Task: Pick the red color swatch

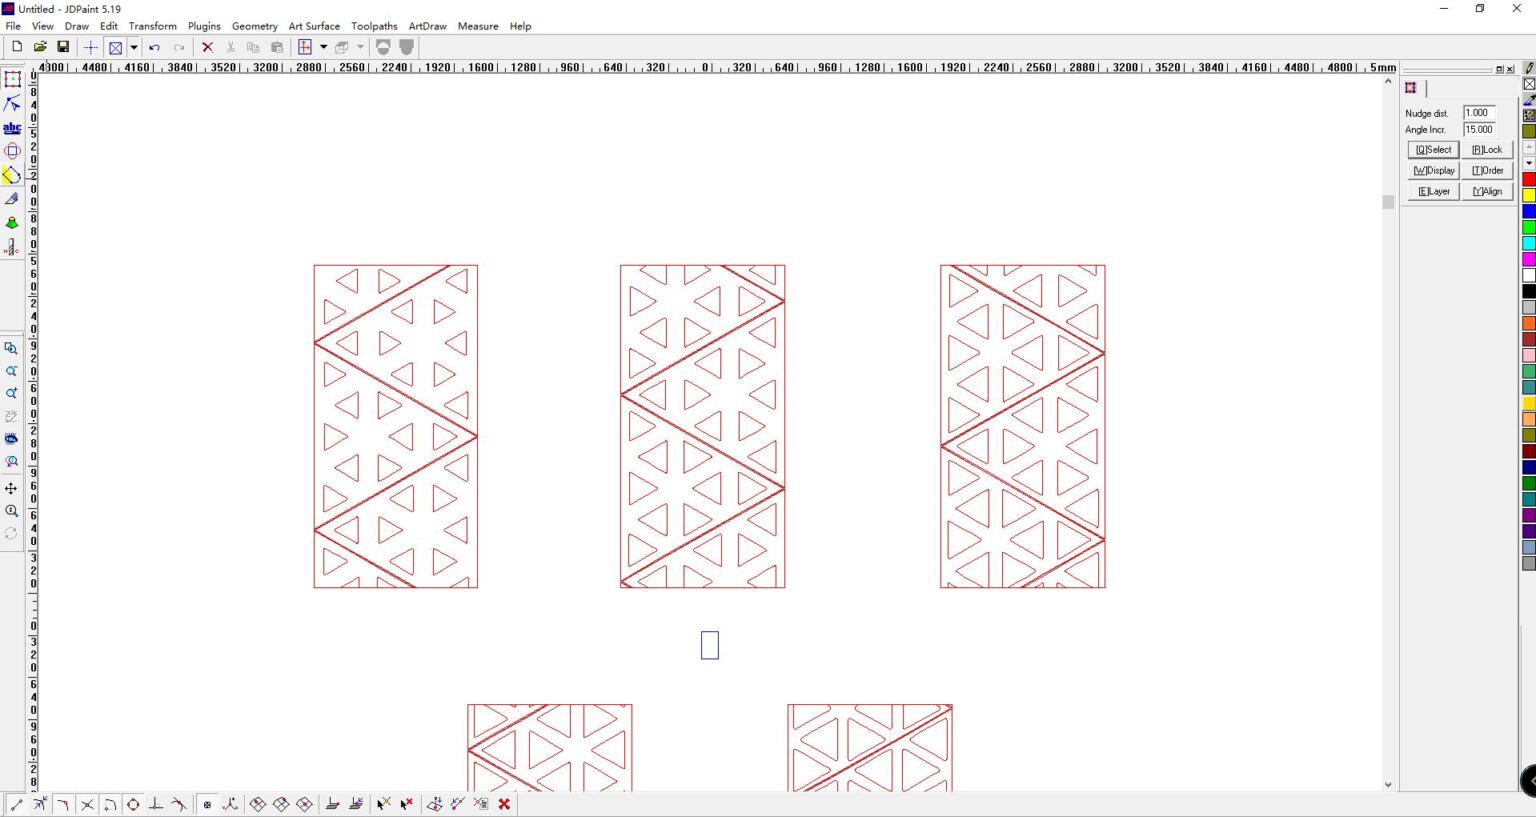Action: (x=1529, y=179)
